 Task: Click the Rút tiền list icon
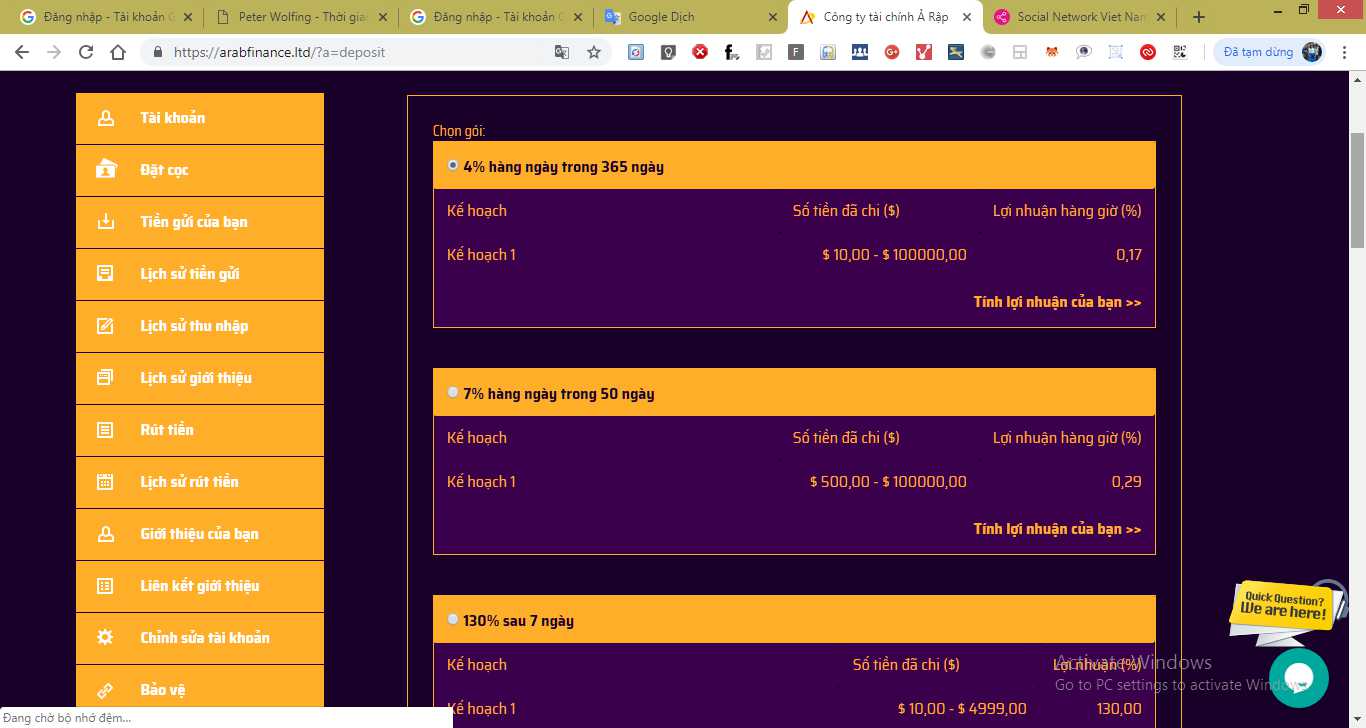(105, 430)
